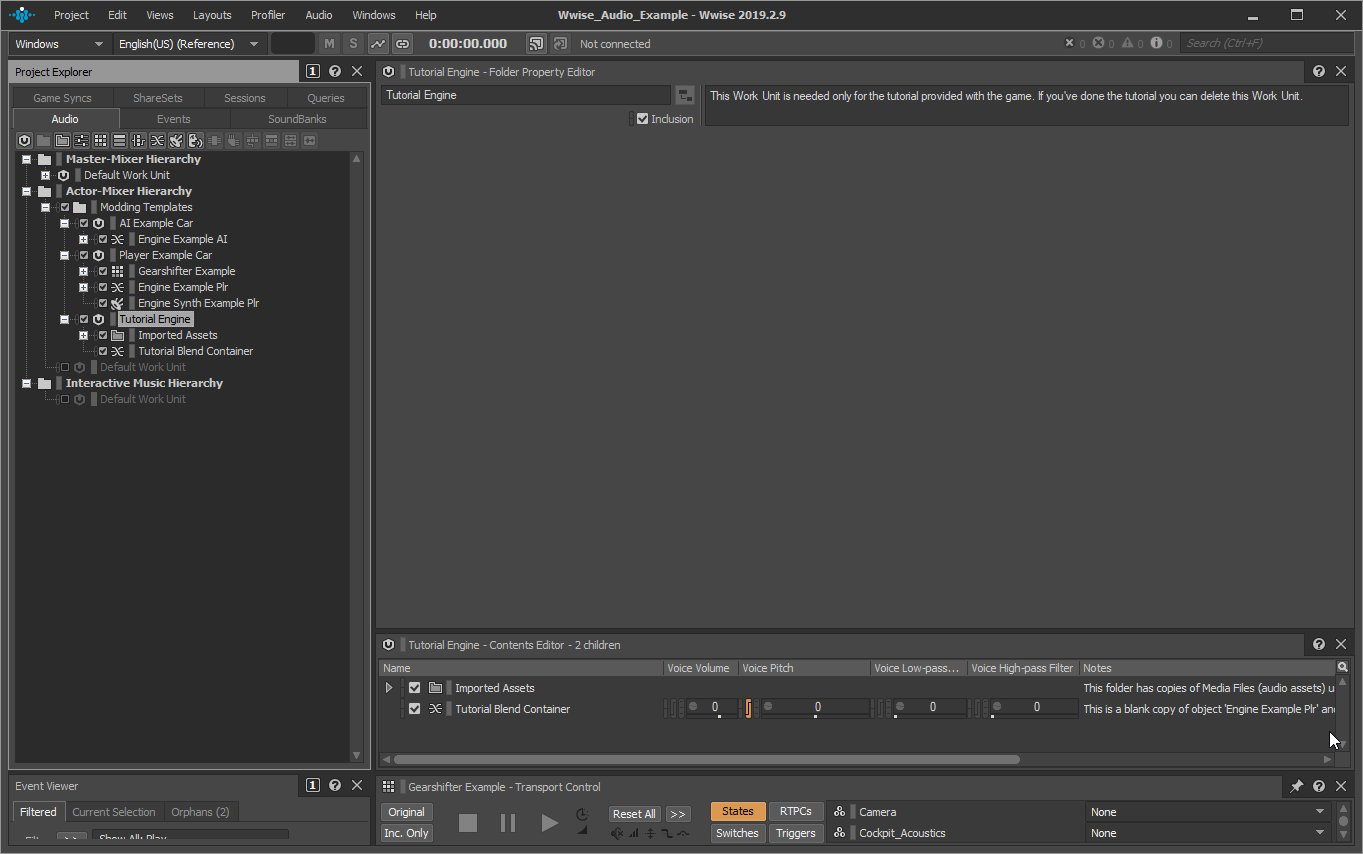Show Triggers in Transport Control
1363x854 pixels.
(x=796, y=832)
